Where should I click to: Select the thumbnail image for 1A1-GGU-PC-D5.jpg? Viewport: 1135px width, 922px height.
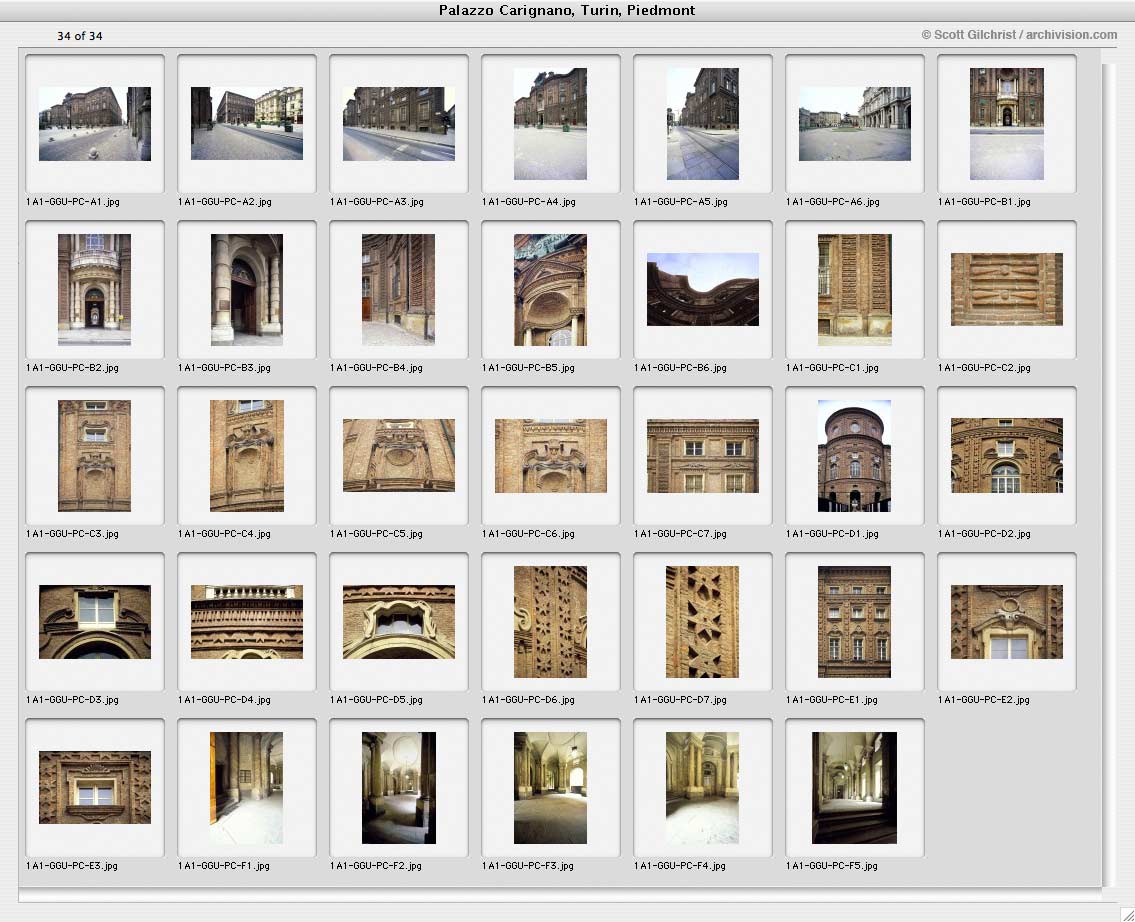(399, 622)
